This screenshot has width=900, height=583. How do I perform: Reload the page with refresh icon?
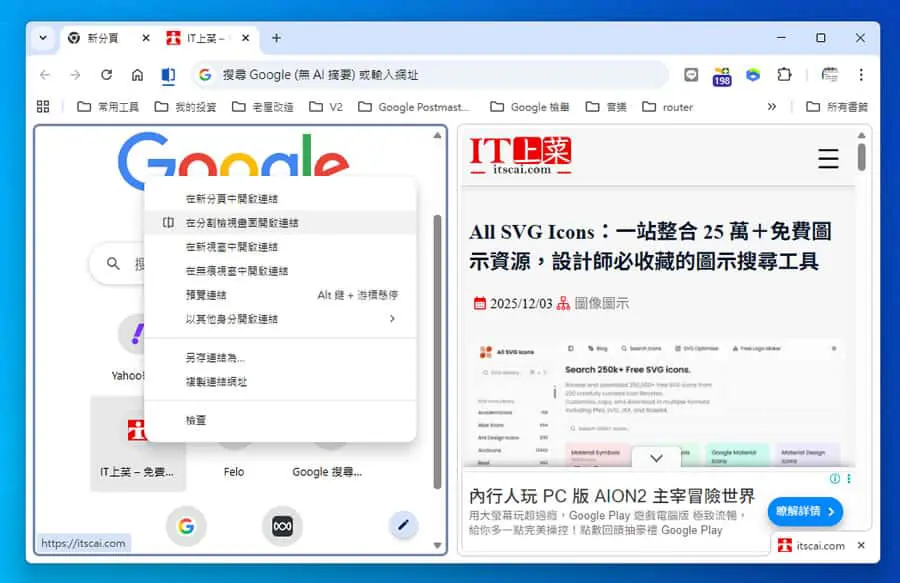coord(106,75)
